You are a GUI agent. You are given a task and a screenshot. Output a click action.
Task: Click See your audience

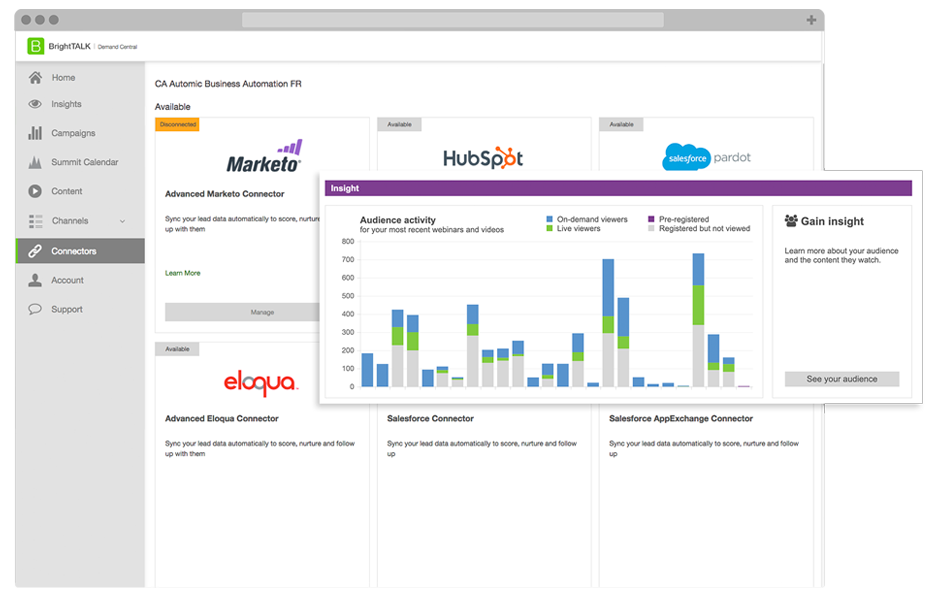(x=841, y=378)
